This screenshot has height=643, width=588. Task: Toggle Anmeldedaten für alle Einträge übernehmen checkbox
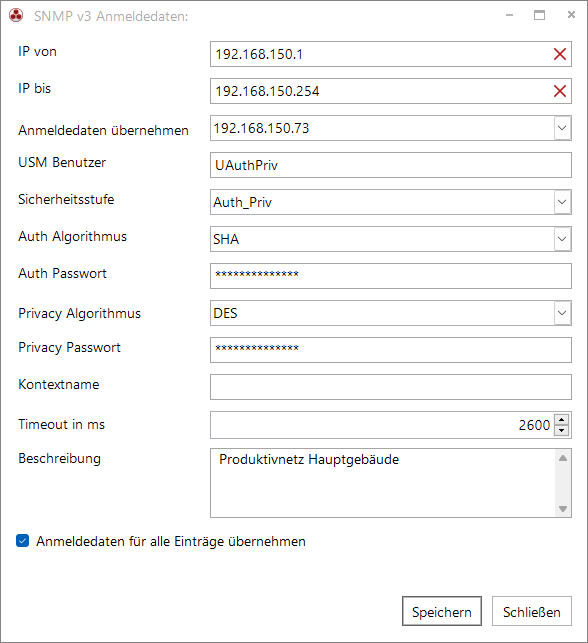pos(23,540)
